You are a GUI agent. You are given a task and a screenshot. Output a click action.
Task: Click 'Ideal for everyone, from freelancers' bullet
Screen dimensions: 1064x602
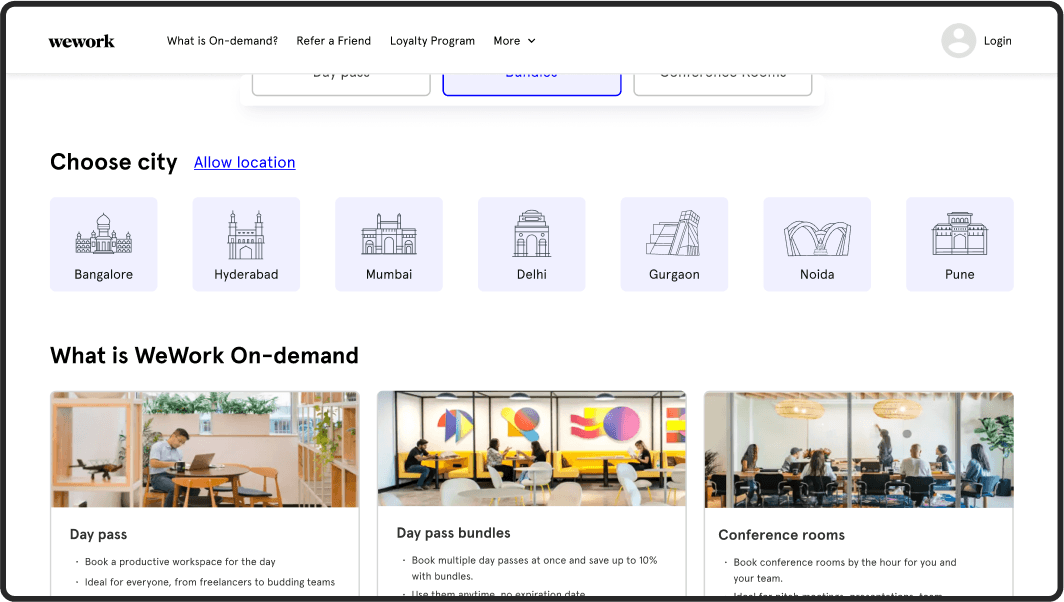(x=210, y=582)
